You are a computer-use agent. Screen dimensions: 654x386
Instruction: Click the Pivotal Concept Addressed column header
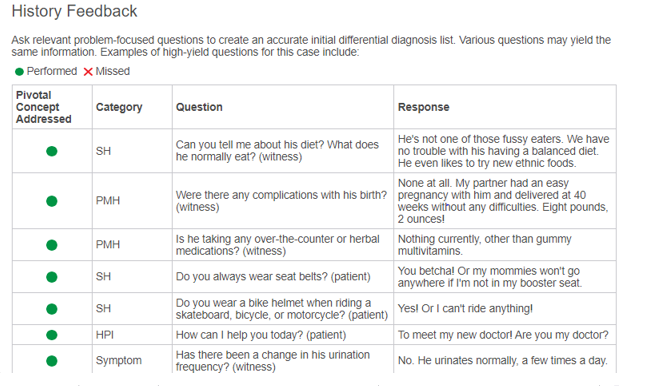coord(44,107)
